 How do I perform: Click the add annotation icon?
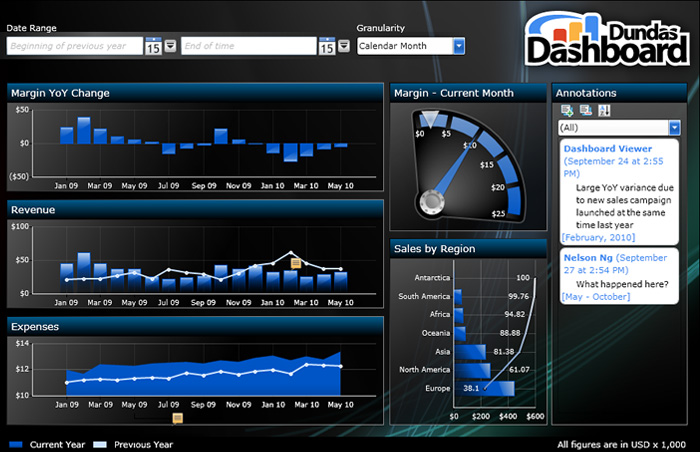[567, 111]
